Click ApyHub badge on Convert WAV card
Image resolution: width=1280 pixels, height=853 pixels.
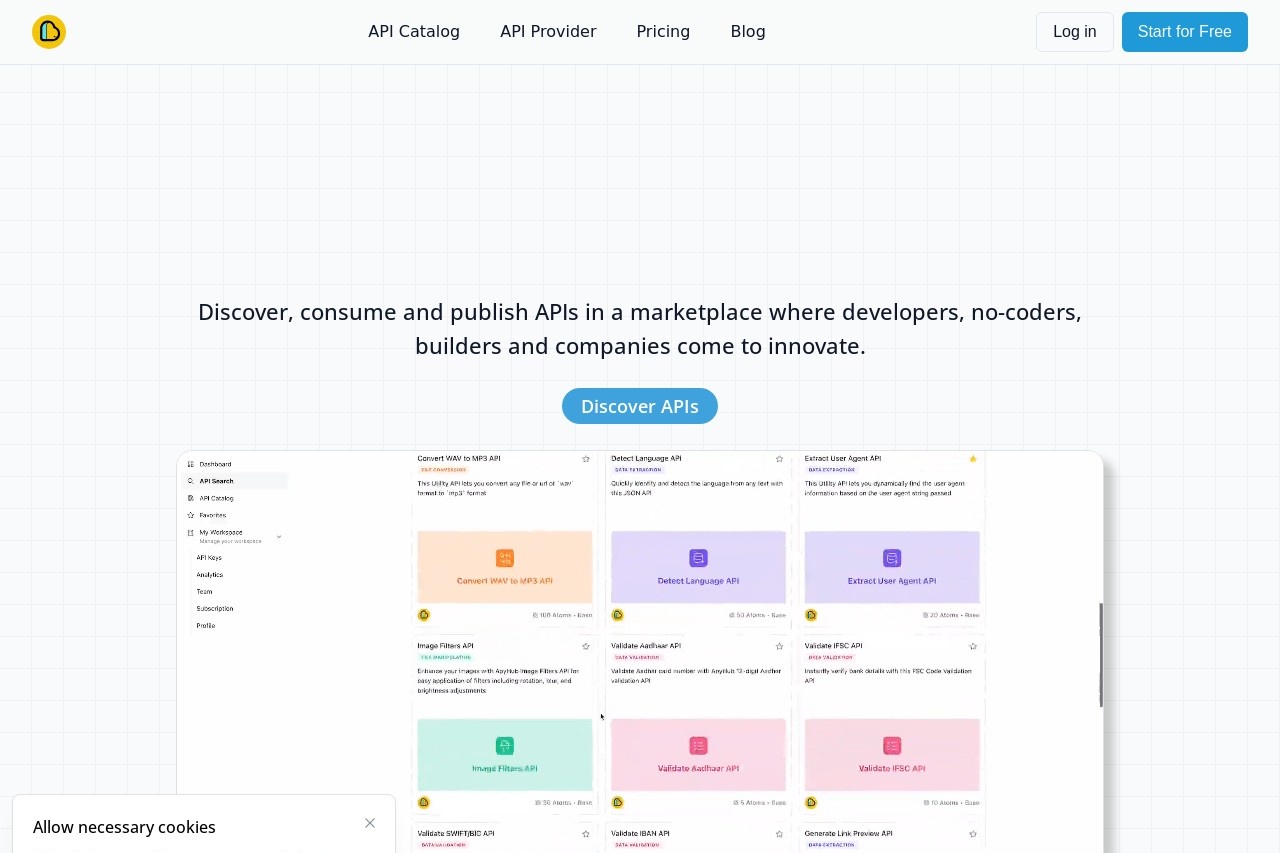point(424,615)
